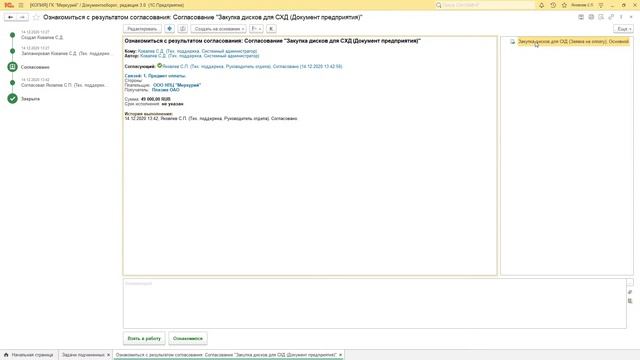This screenshot has height=360, width=640.
Task: Open the user name menu in title bar
Action: 582,5
